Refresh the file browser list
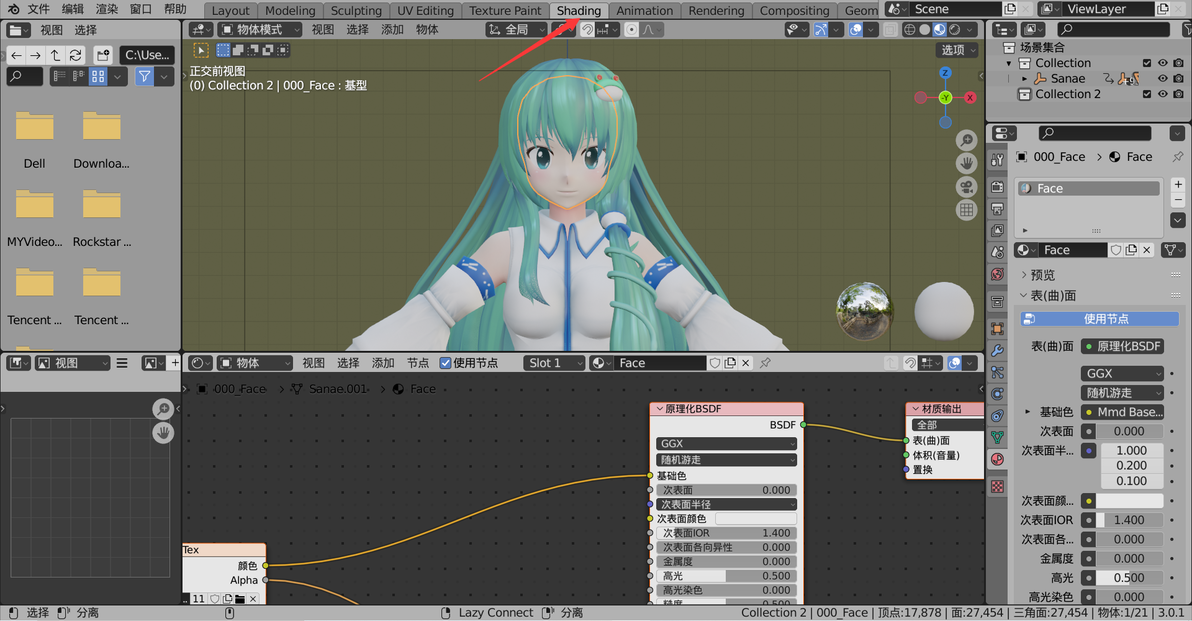1192x621 pixels. 75,55
